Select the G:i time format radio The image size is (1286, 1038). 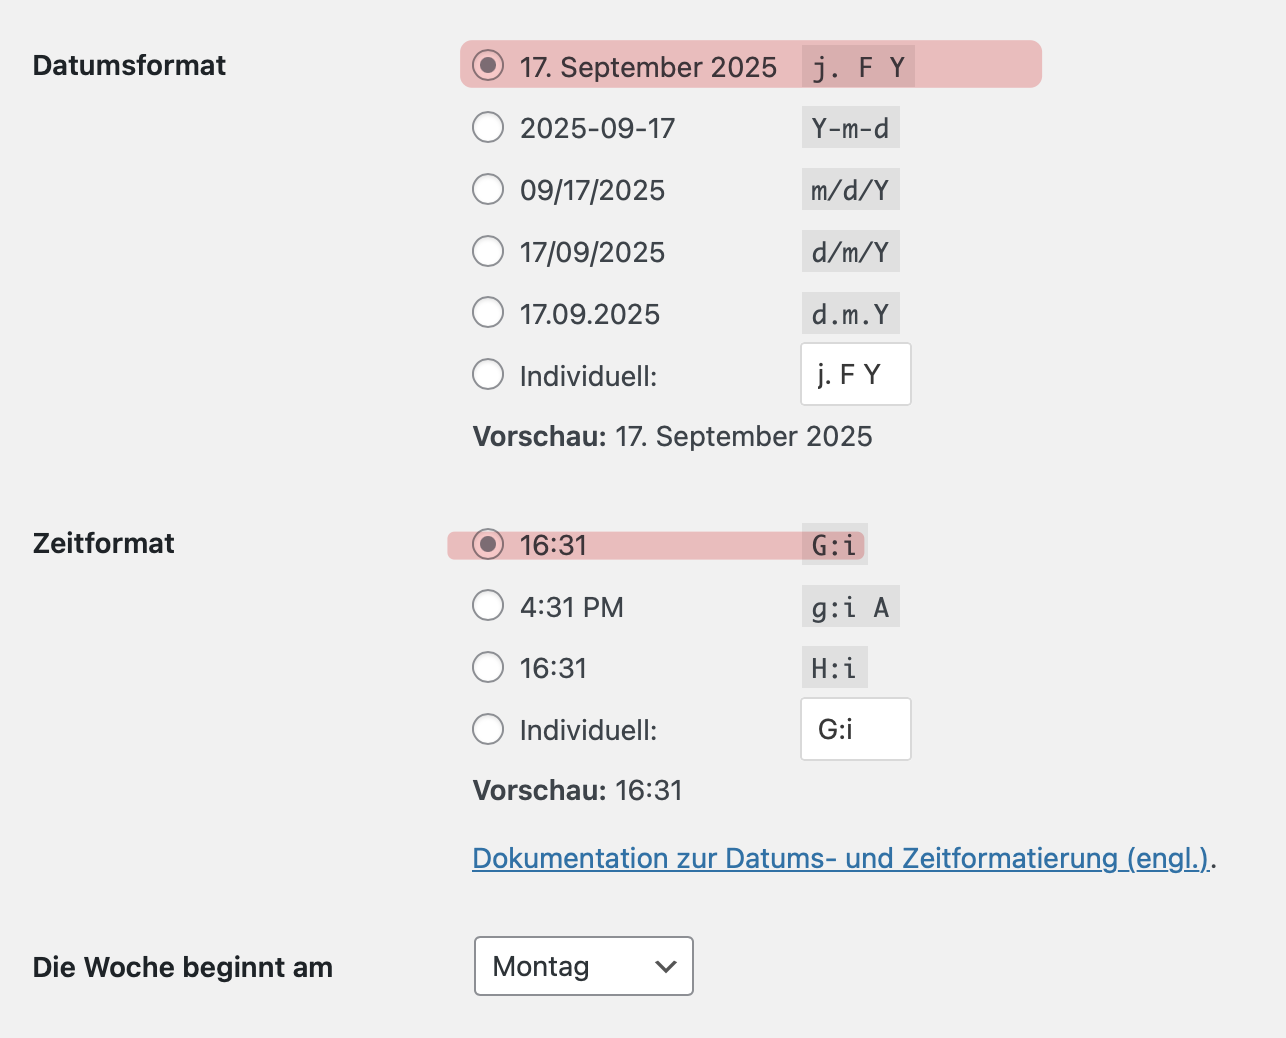point(488,545)
